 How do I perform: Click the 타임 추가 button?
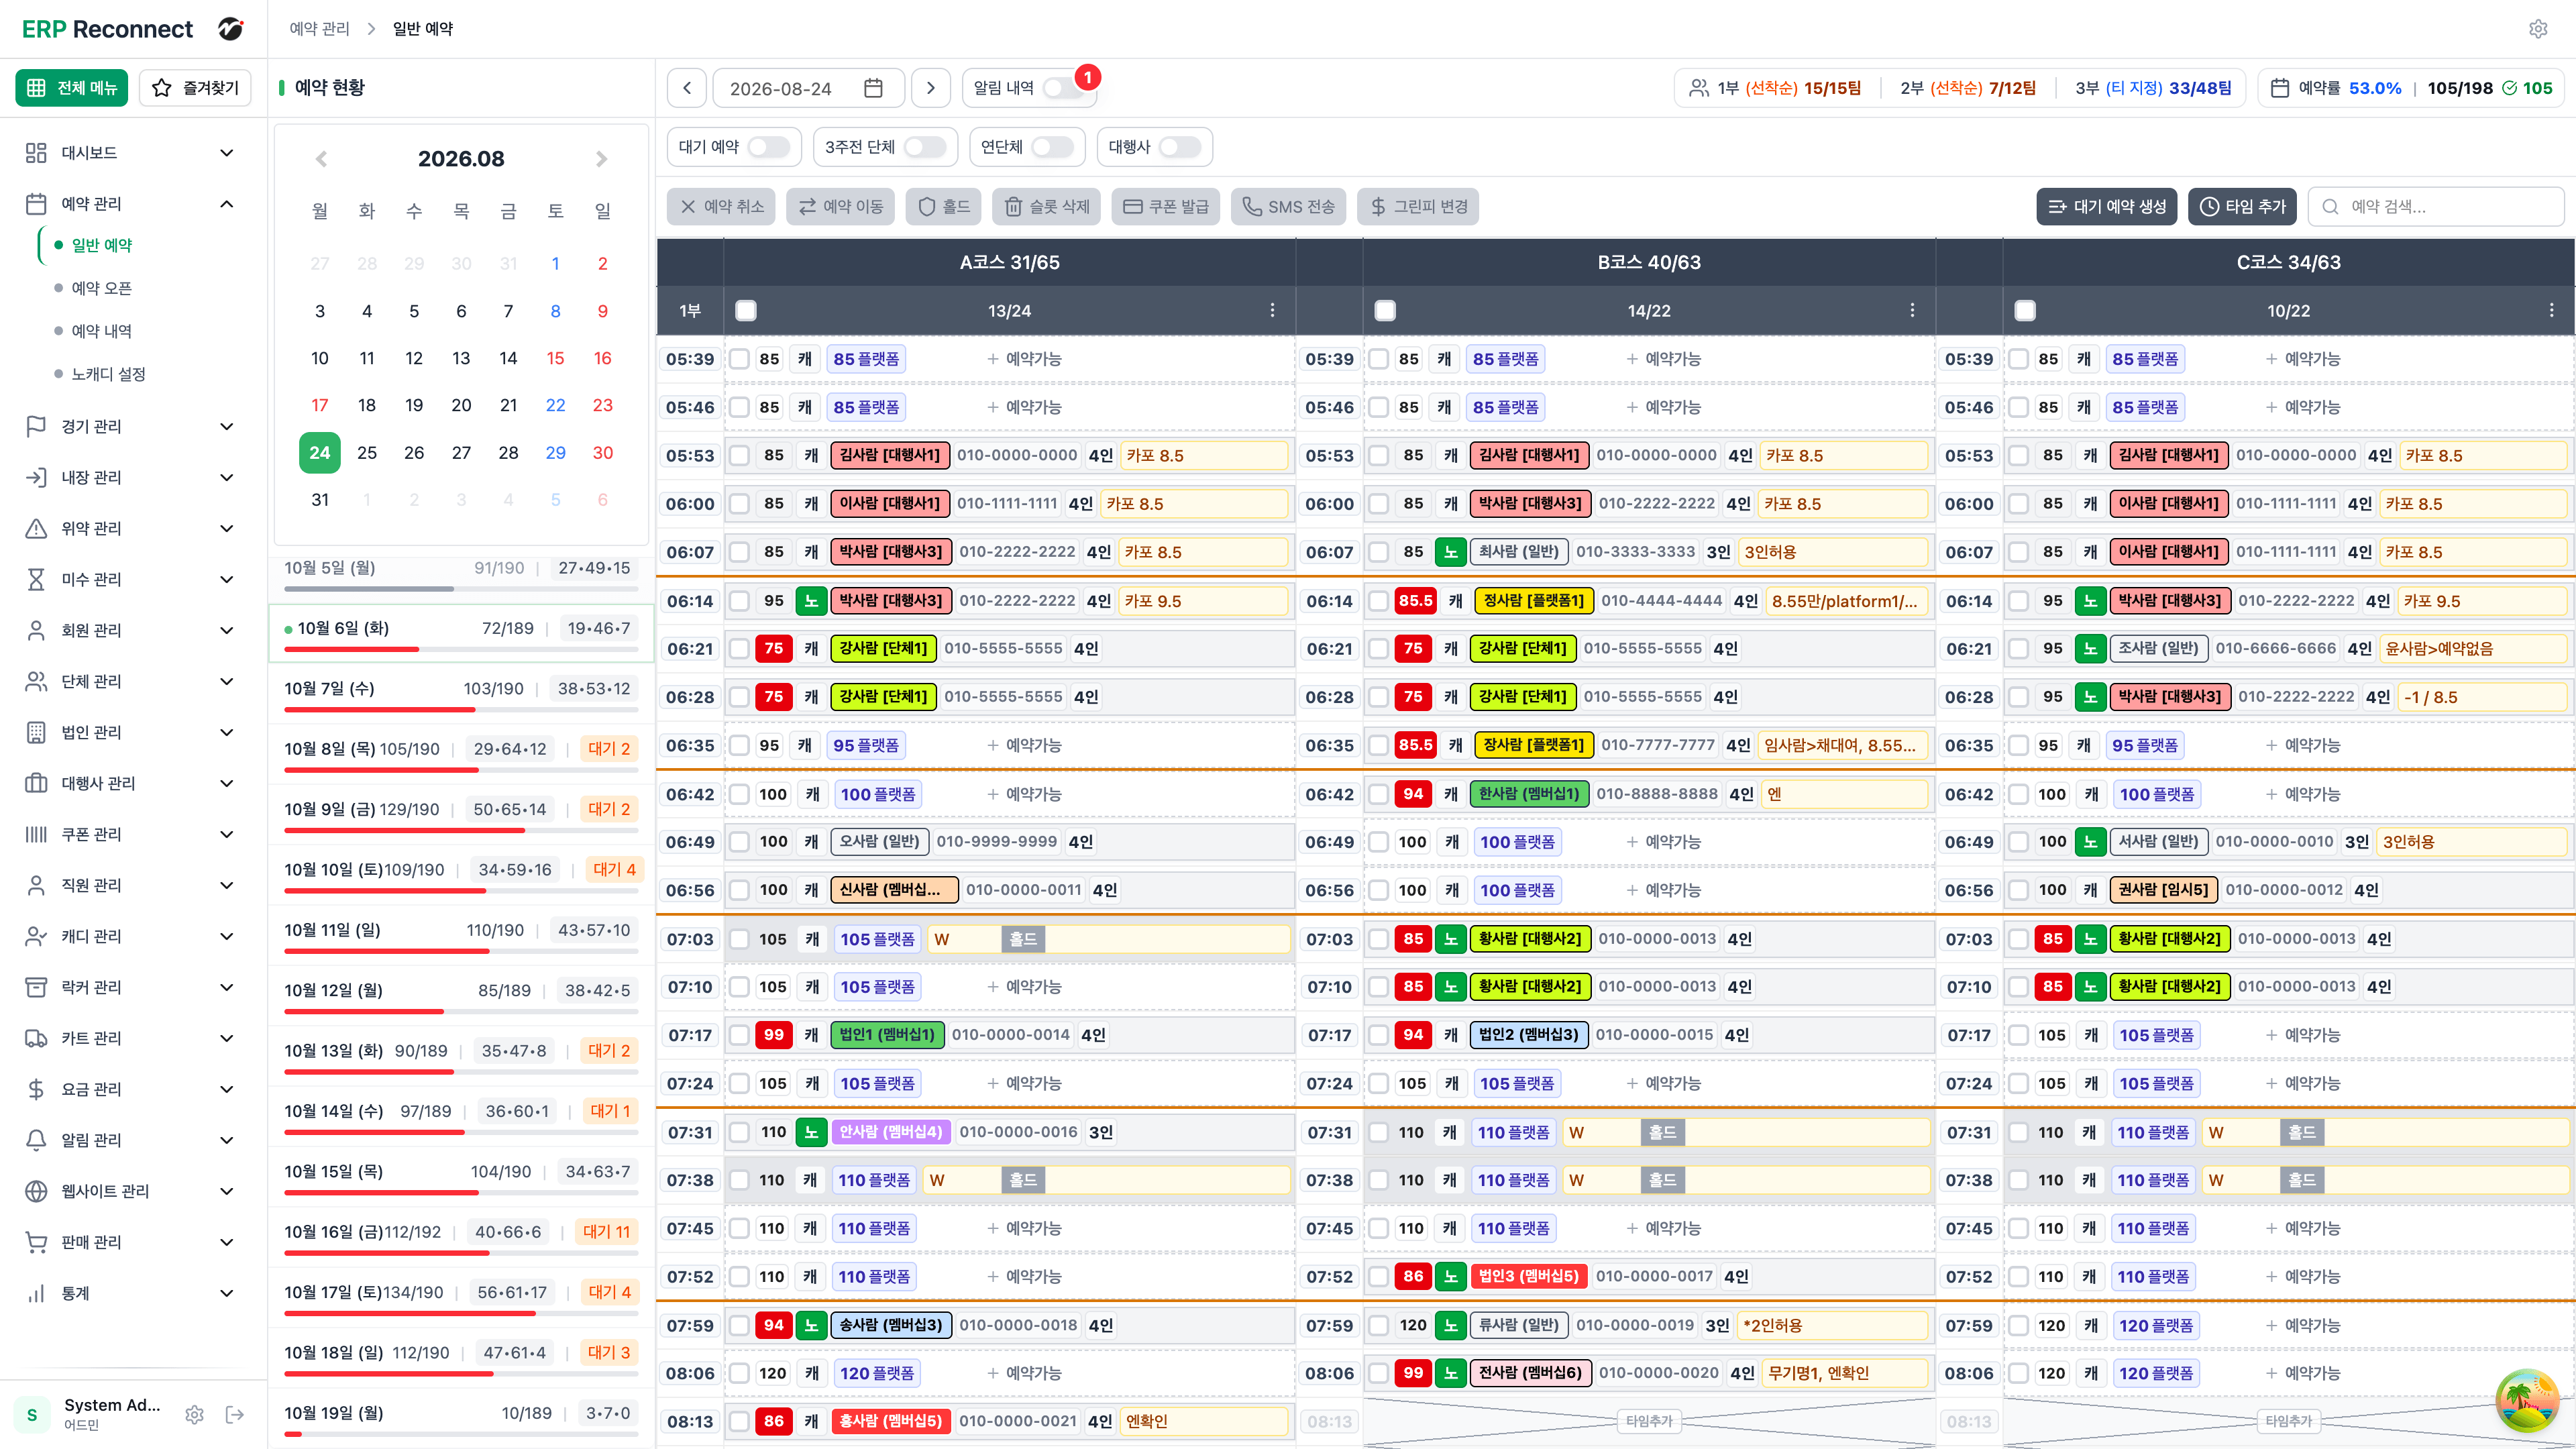[2242, 207]
